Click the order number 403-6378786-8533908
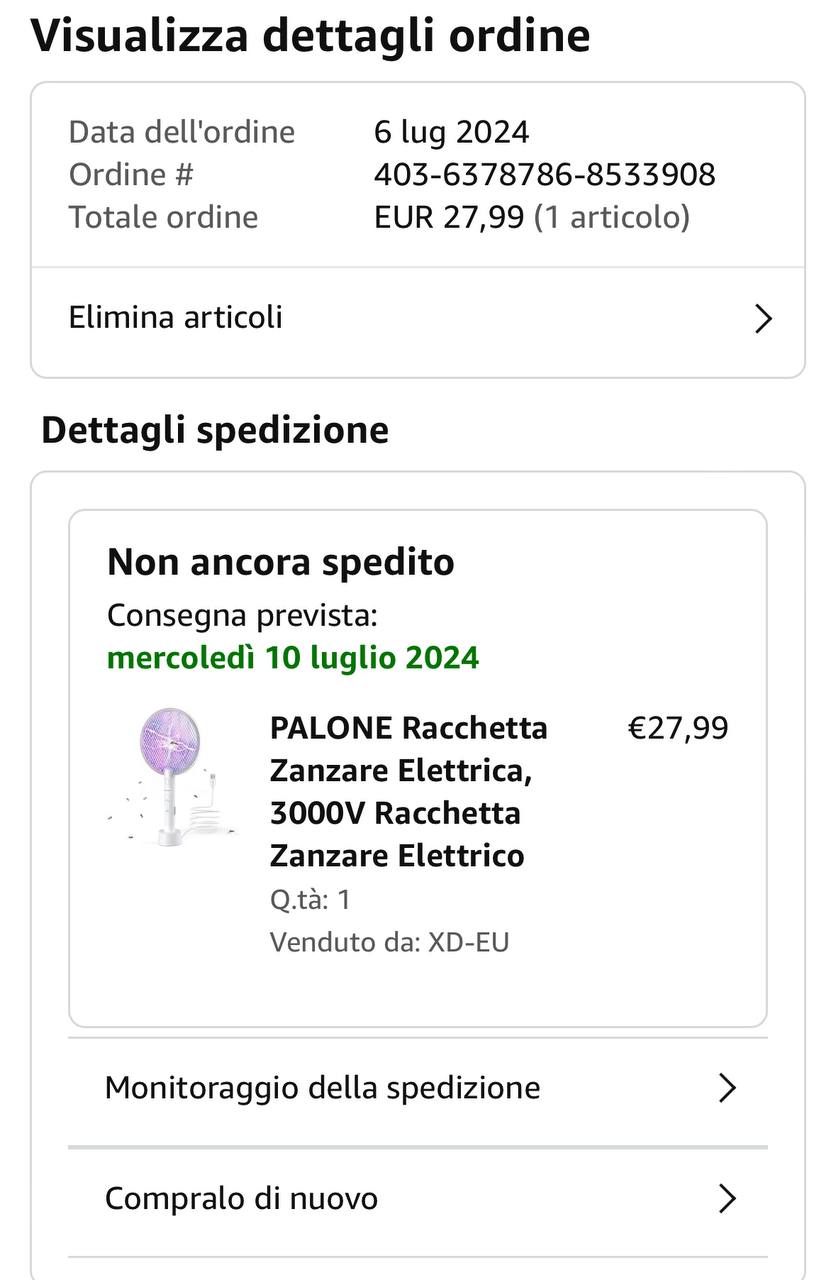836x1280 pixels. [x=544, y=175]
